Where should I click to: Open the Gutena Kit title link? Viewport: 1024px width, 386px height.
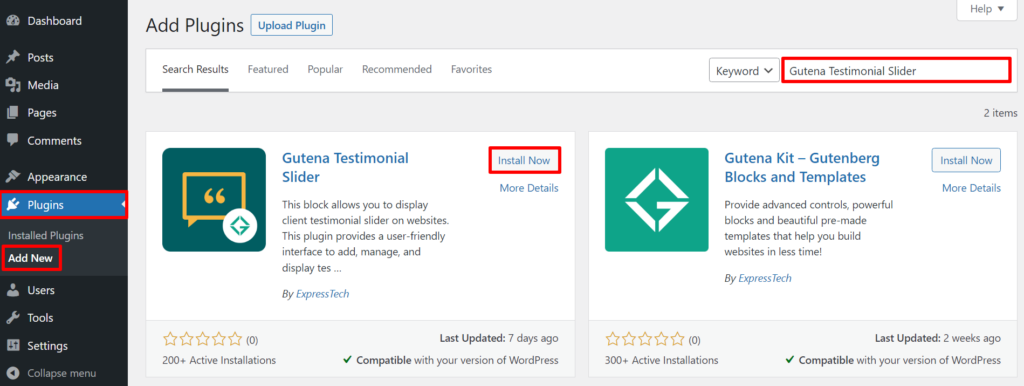click(x=803, y=167)
